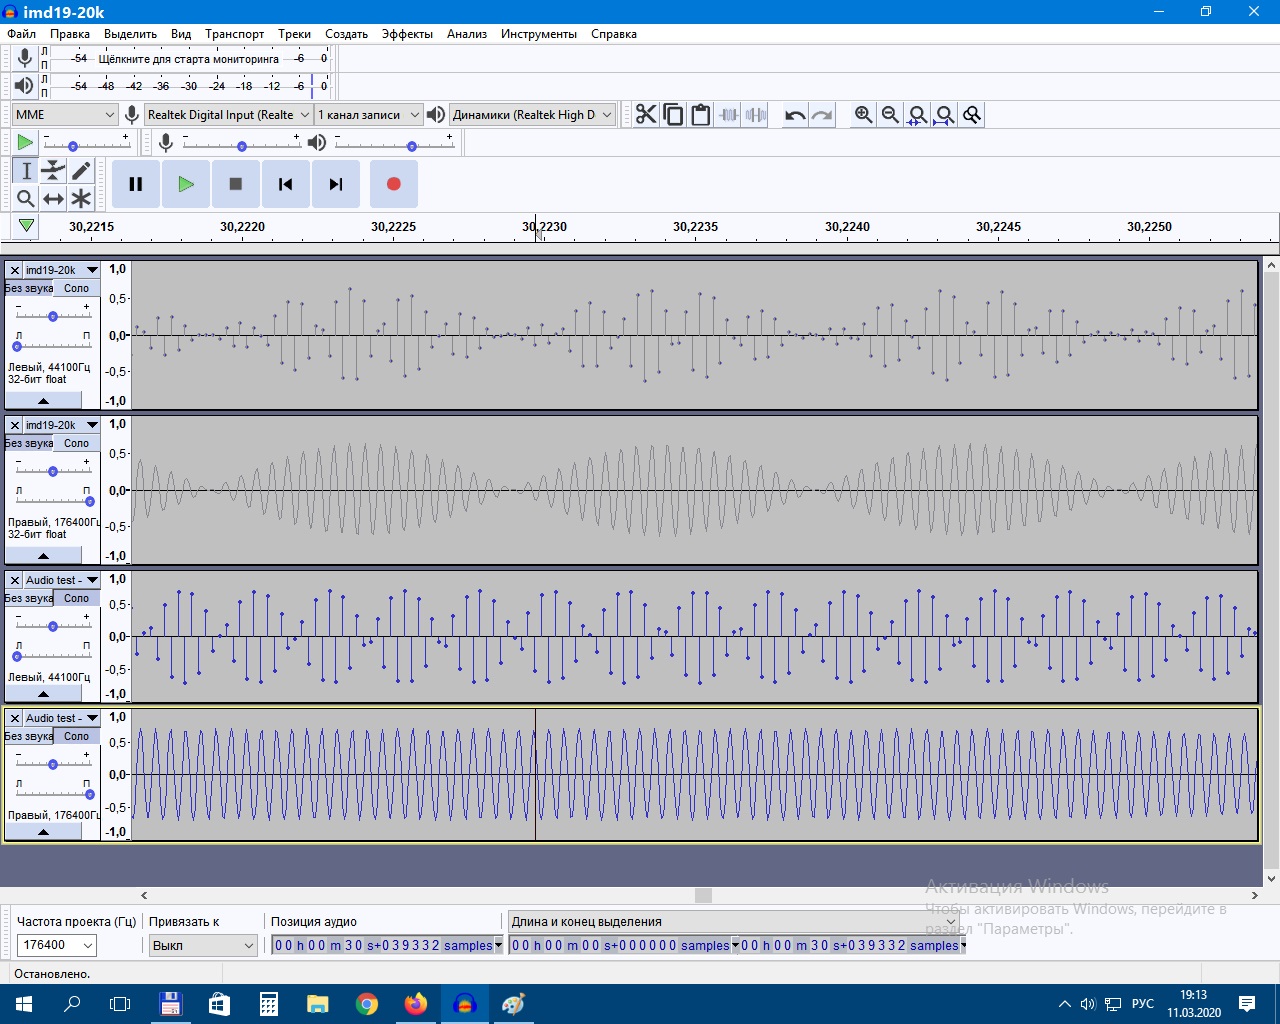Click the horizontal scrollbar thumb
1280x1024 pixels.
pyautogui.click(x=703, y=895)
